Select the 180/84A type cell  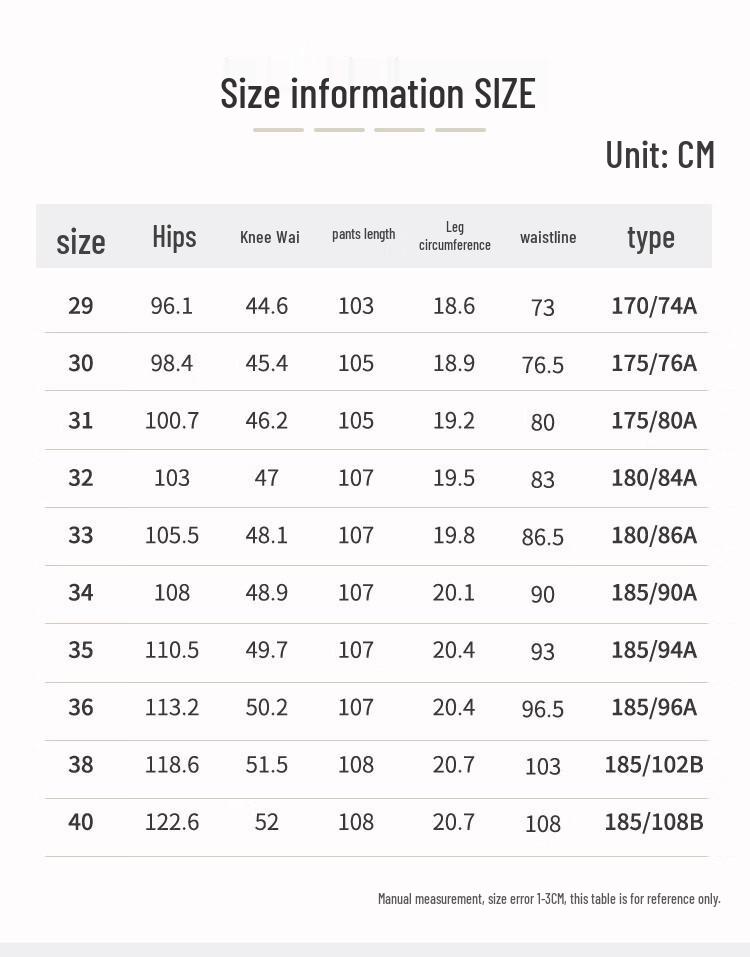[x=654, y=478]
